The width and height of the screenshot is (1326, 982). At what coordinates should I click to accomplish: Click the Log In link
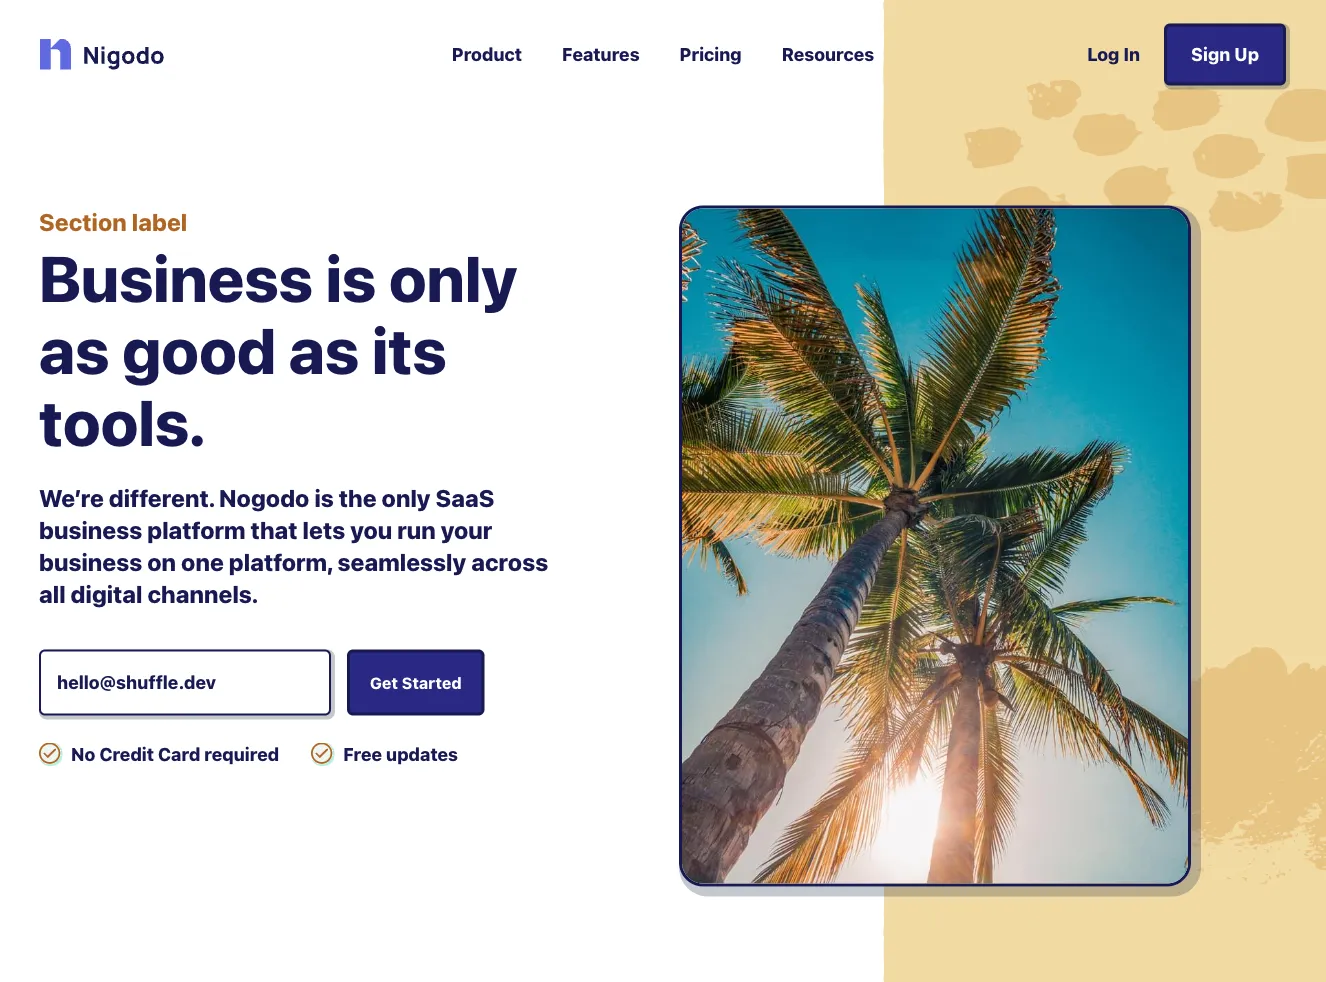coord(1113,55)
